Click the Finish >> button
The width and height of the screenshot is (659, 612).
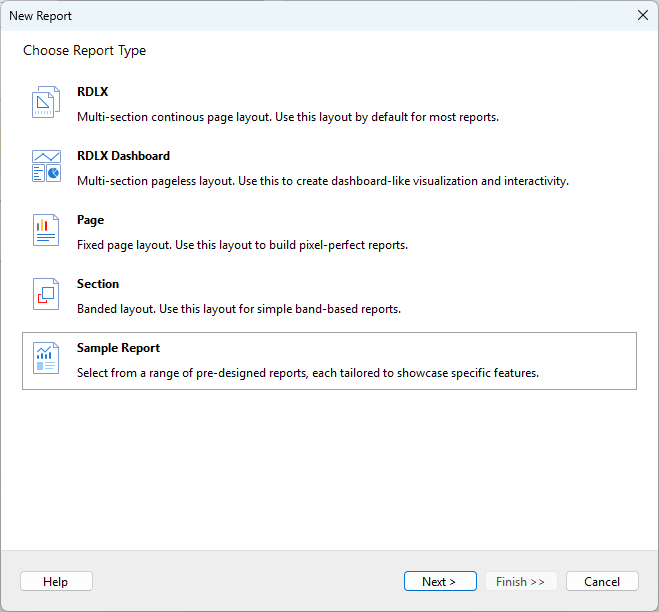(521, 581)
